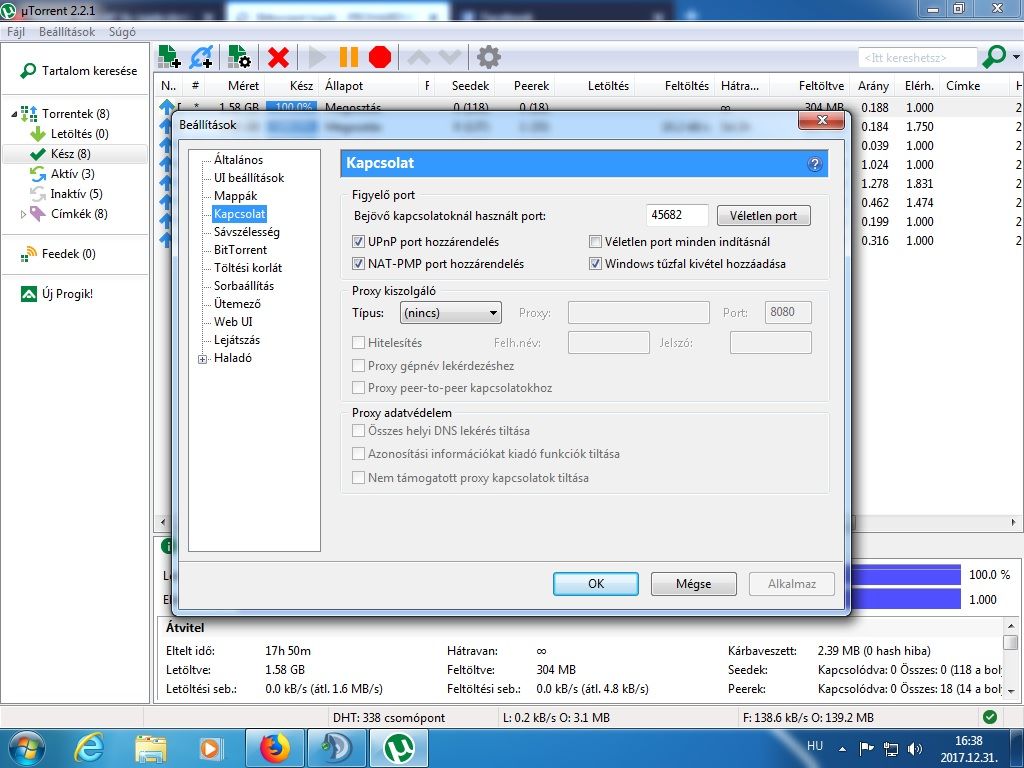Open the Fájl menu

(16, 31)
